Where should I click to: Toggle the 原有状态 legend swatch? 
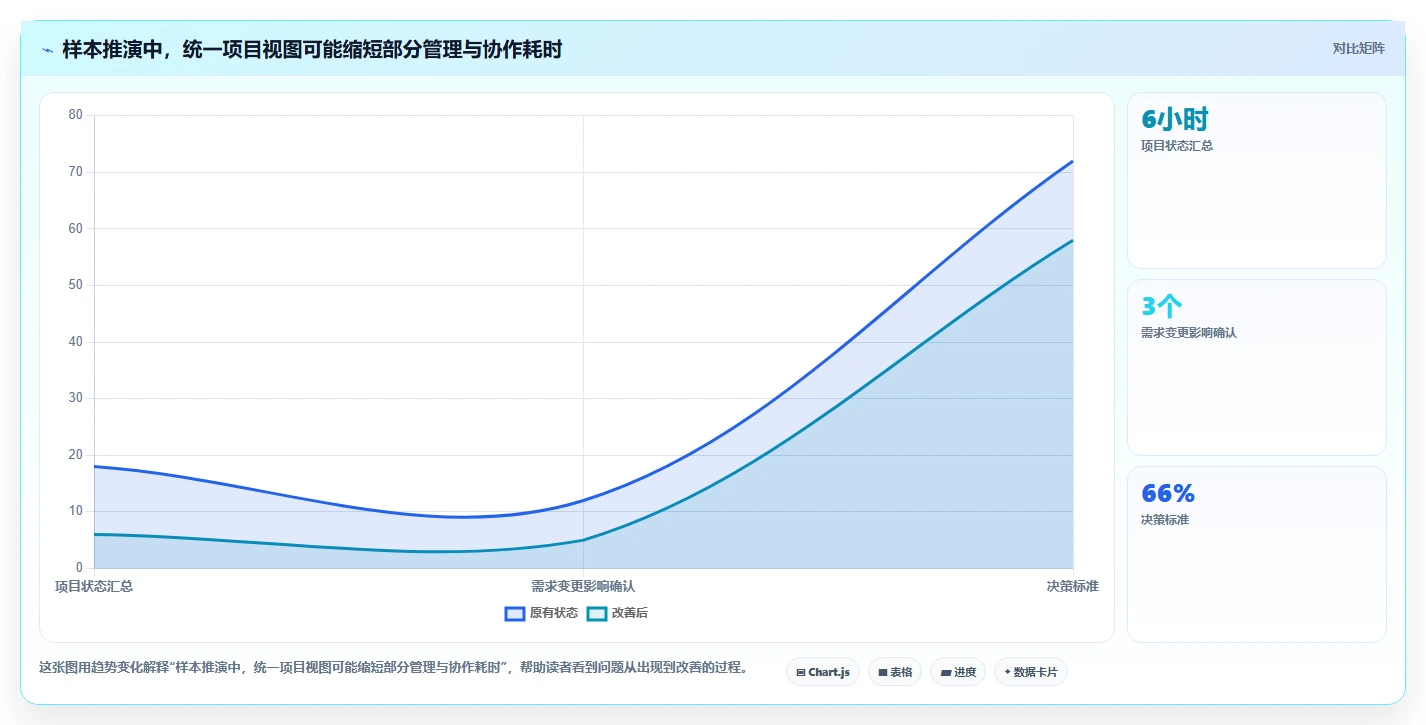(x=515, y=613)
